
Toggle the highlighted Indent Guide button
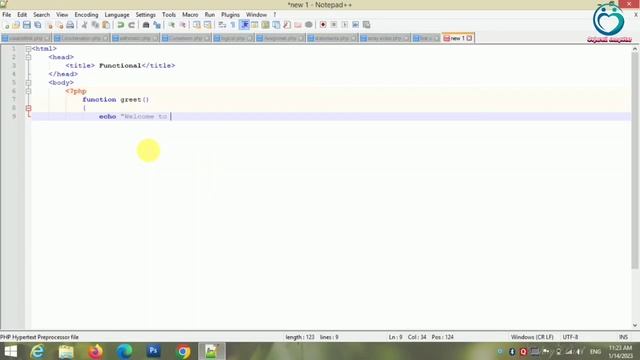(x=244, y=25)
